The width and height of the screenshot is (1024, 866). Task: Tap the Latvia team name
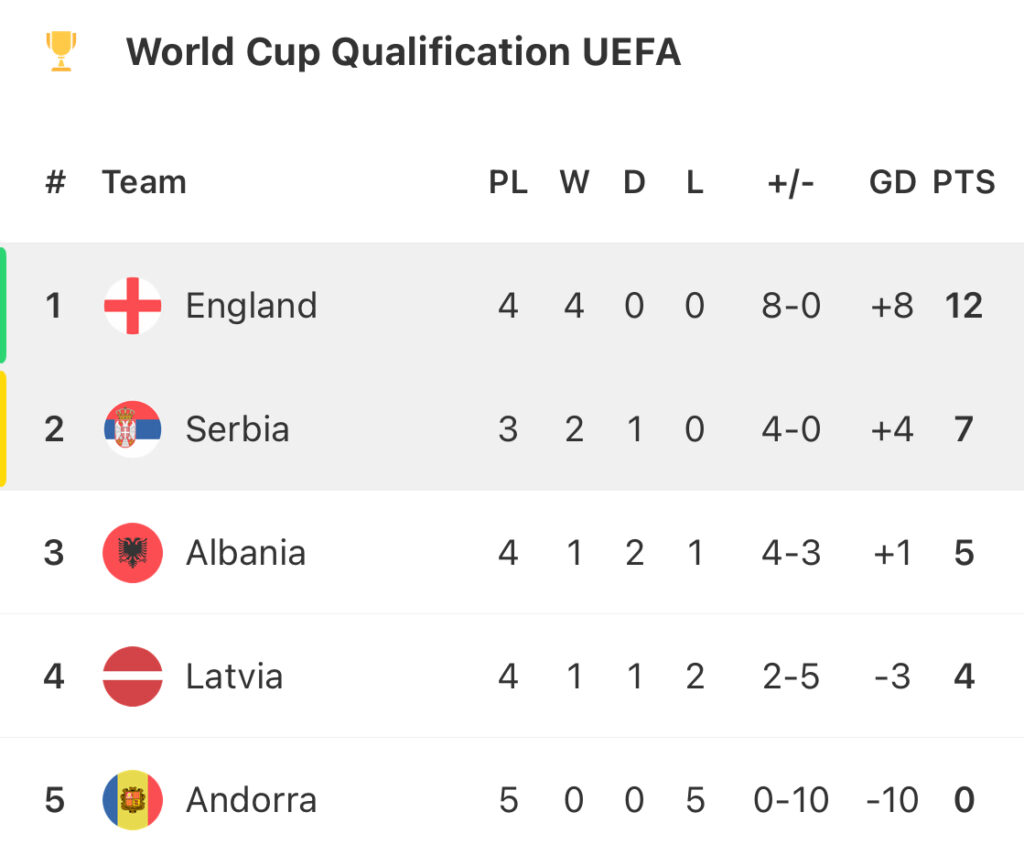pyautogui.click(x=234, y=676)
